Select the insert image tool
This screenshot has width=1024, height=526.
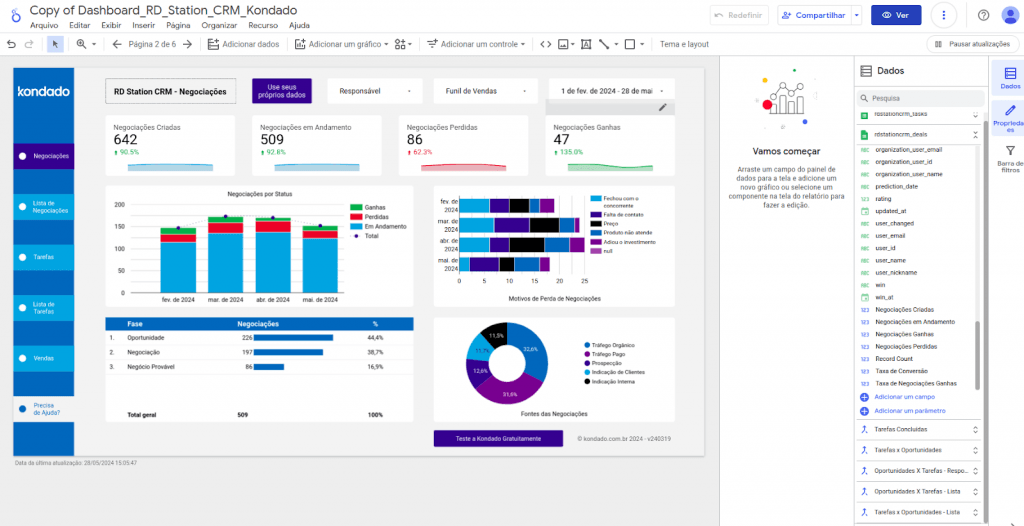coord(566,44)
